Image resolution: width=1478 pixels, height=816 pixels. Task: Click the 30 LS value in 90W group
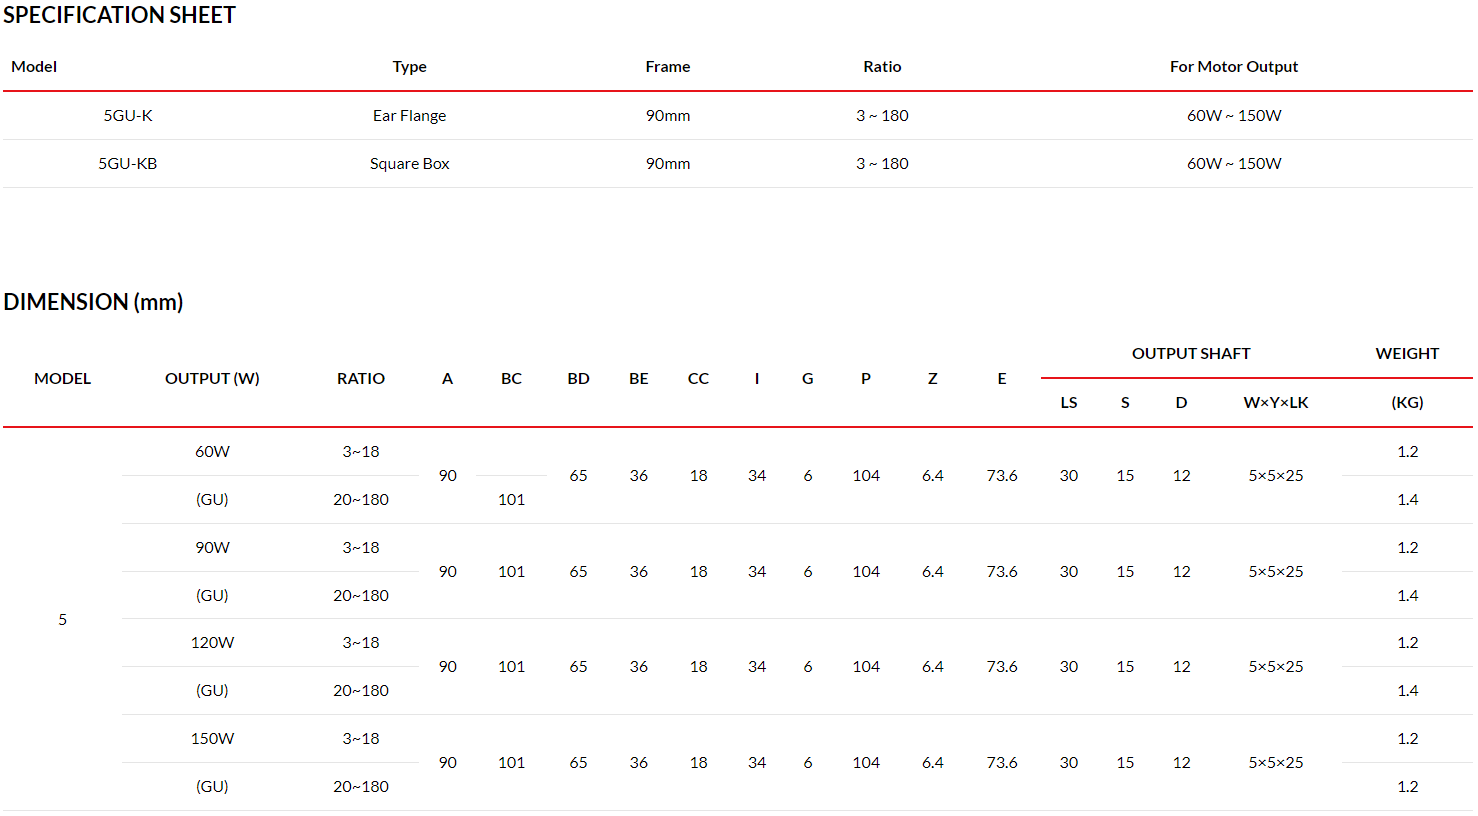[1069, 572]
